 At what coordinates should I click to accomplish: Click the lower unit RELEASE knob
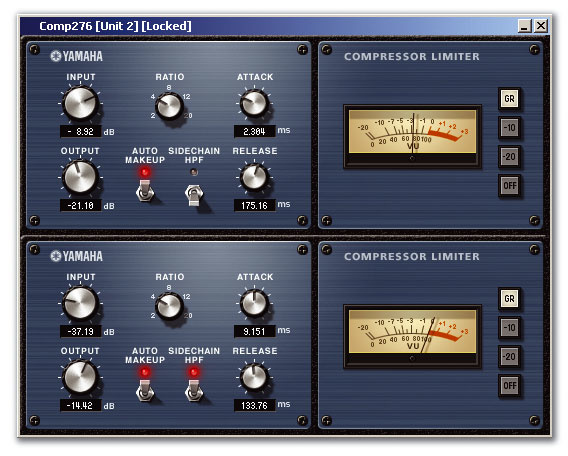[x=255, y=377]
